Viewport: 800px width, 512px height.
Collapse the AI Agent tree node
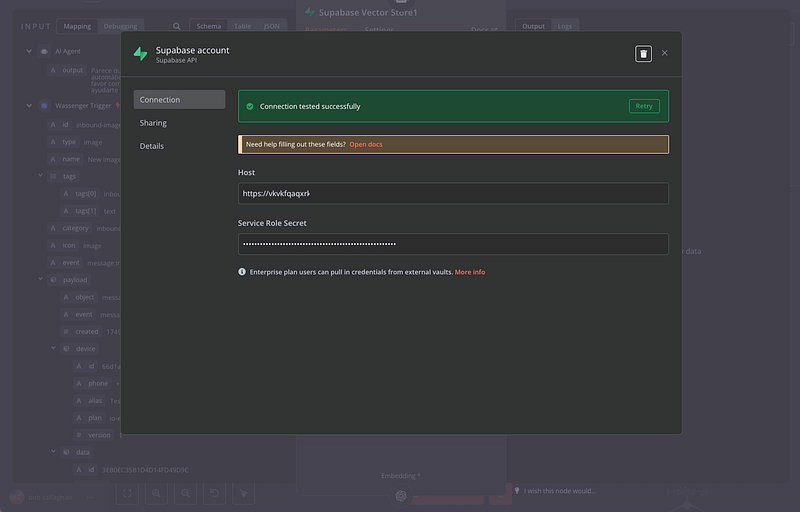28,50
